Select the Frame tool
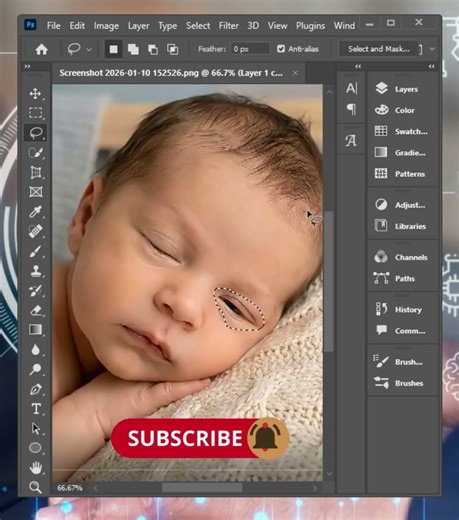The width and height of the screenshot is (459, 520). [35, 192]
